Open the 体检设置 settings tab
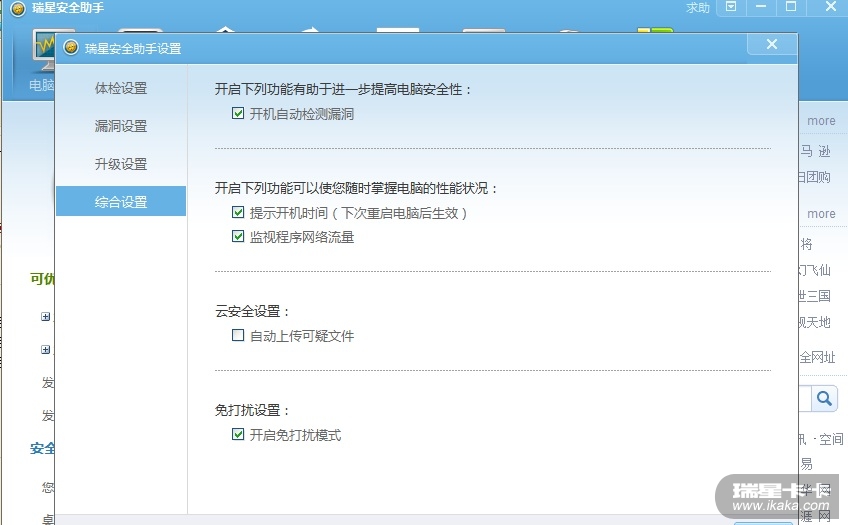This screenshot has height=525, width=848. [121, 88]
